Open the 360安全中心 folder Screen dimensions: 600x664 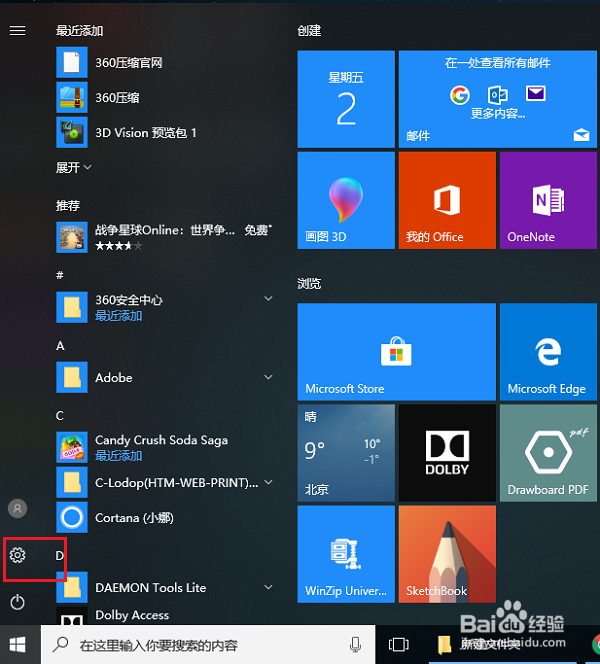pyautogui.click(x=165, y=307)
